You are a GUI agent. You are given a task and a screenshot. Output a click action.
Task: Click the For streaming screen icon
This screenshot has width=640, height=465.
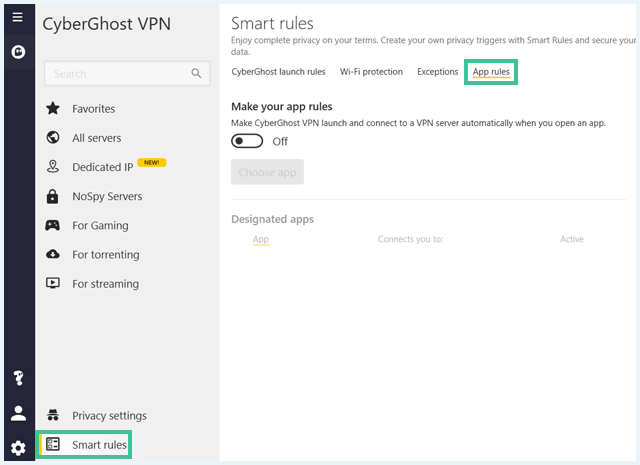53,283
